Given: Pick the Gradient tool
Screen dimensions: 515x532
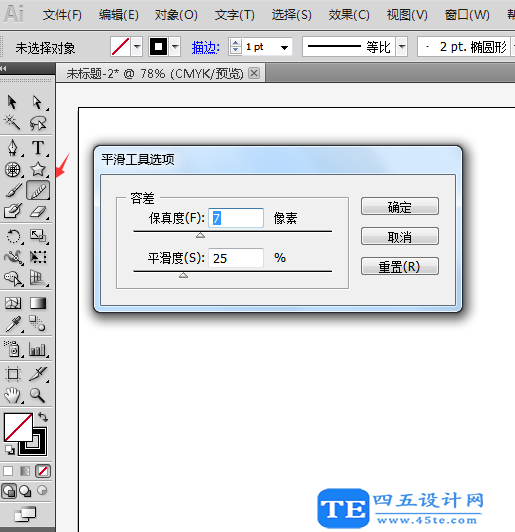Looking at the screenshot, I should tap(38, 303).
